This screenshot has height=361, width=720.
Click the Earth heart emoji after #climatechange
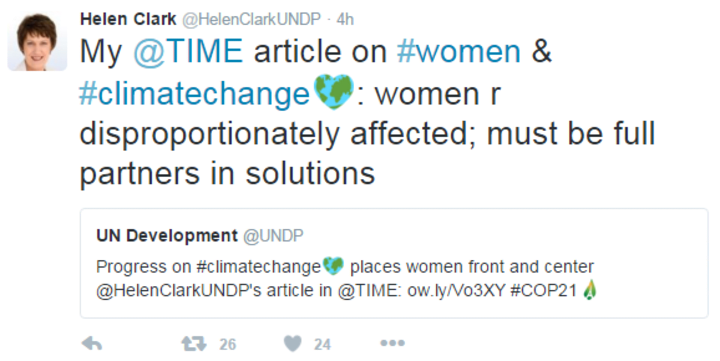(334, 92)
